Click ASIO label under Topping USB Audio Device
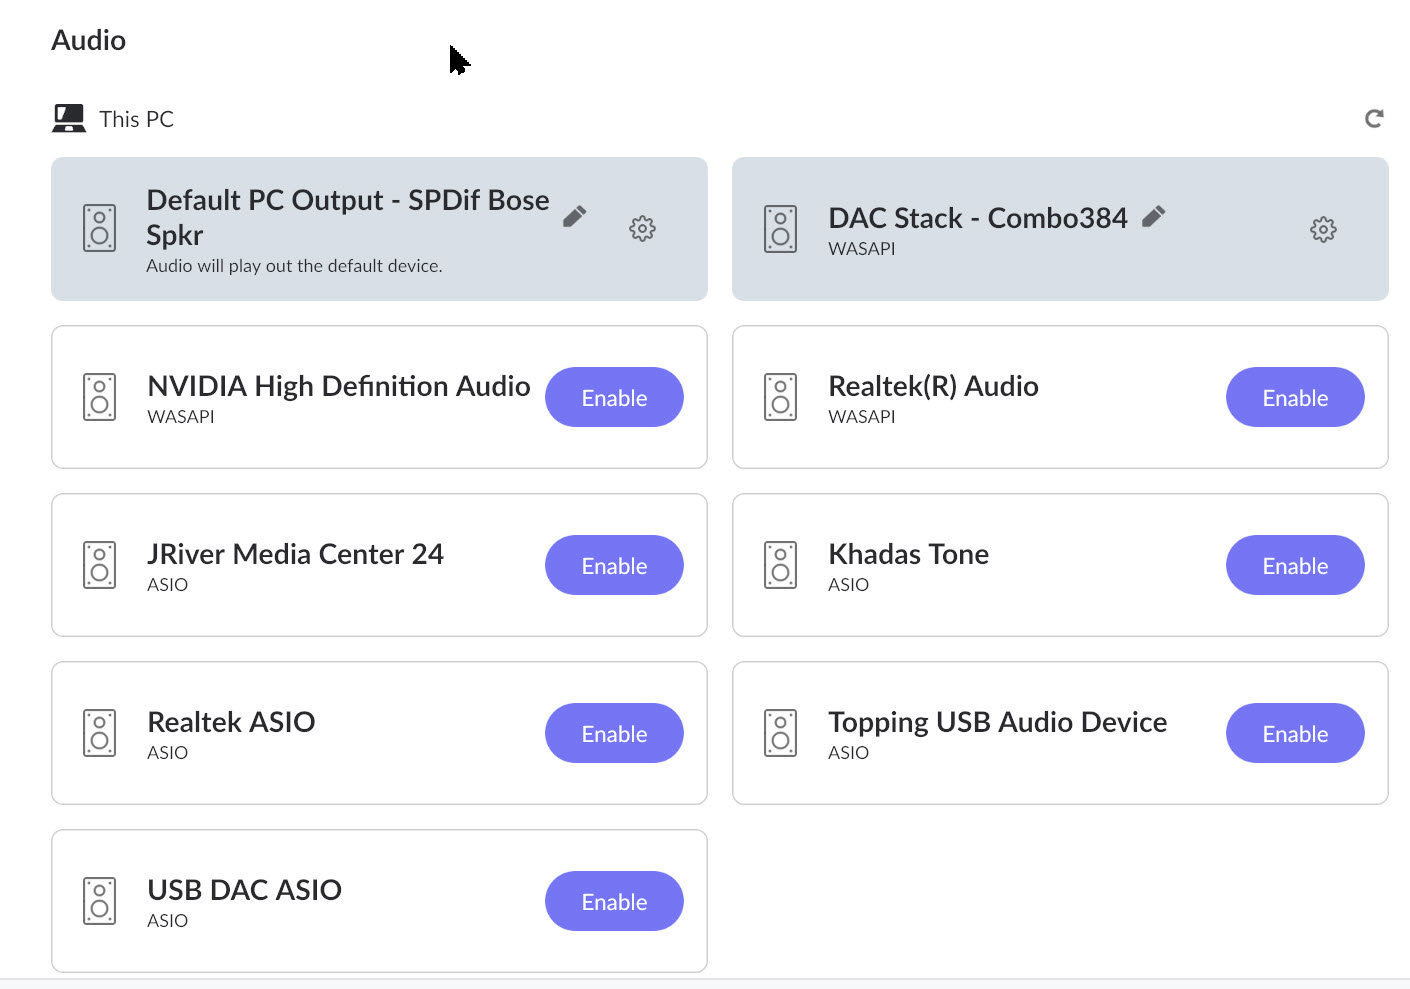This screenshot has height=989, width=1410. 848,753
